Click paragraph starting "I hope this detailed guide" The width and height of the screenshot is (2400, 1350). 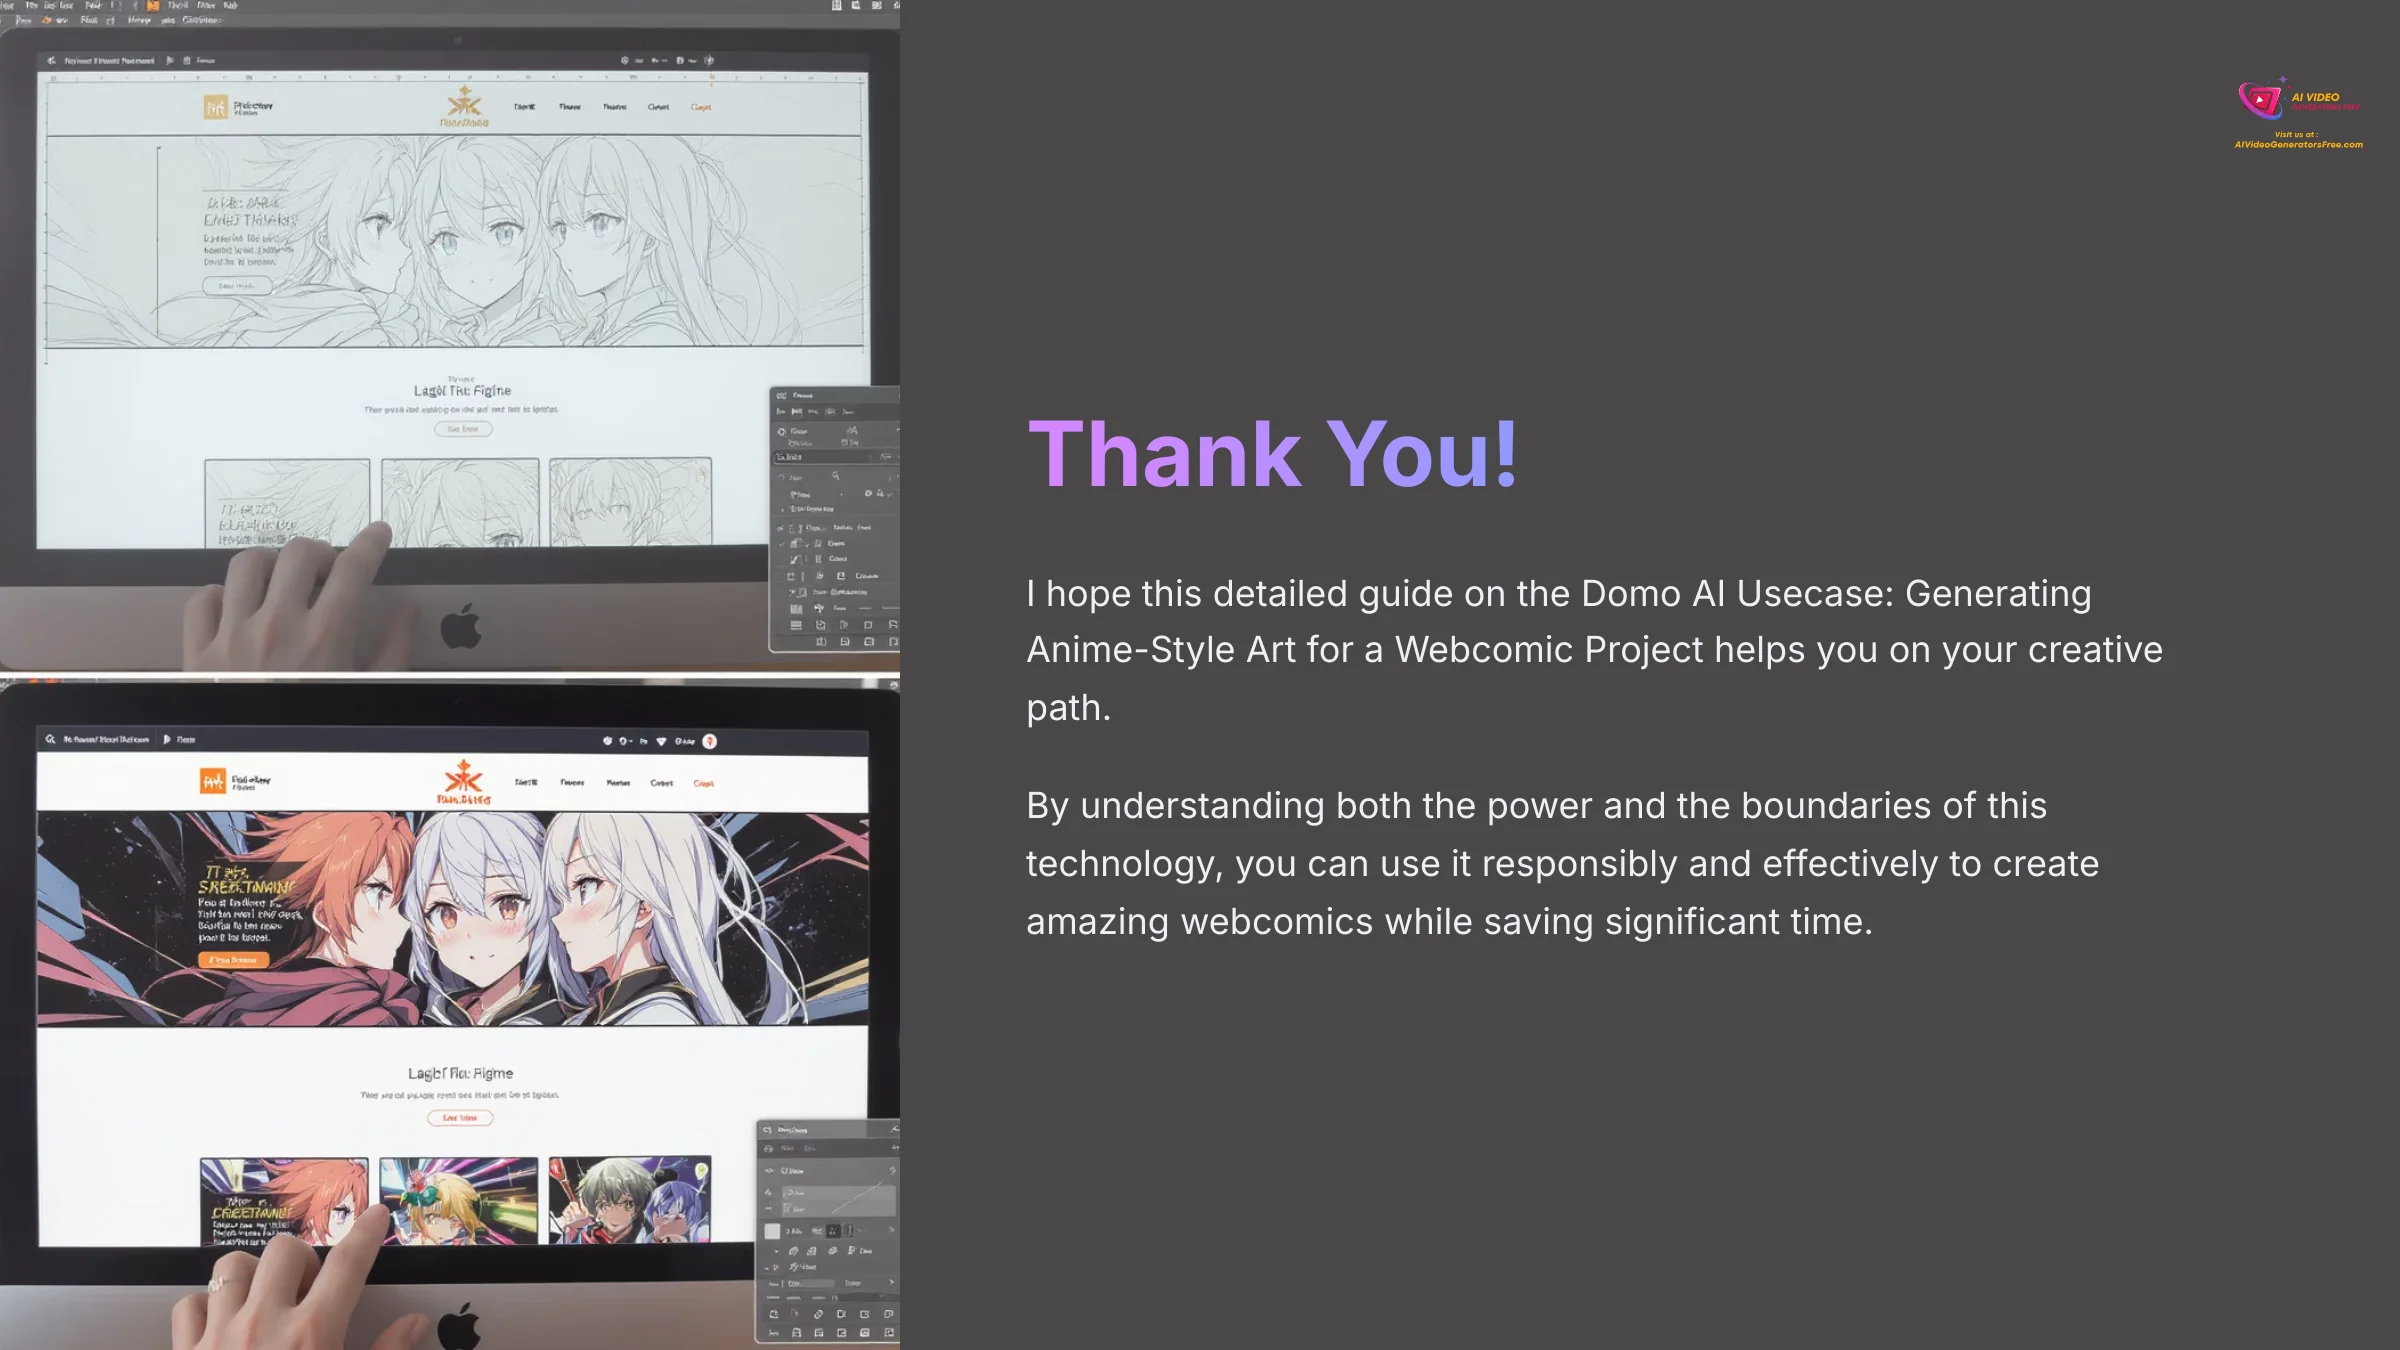tap(1594, 650)
